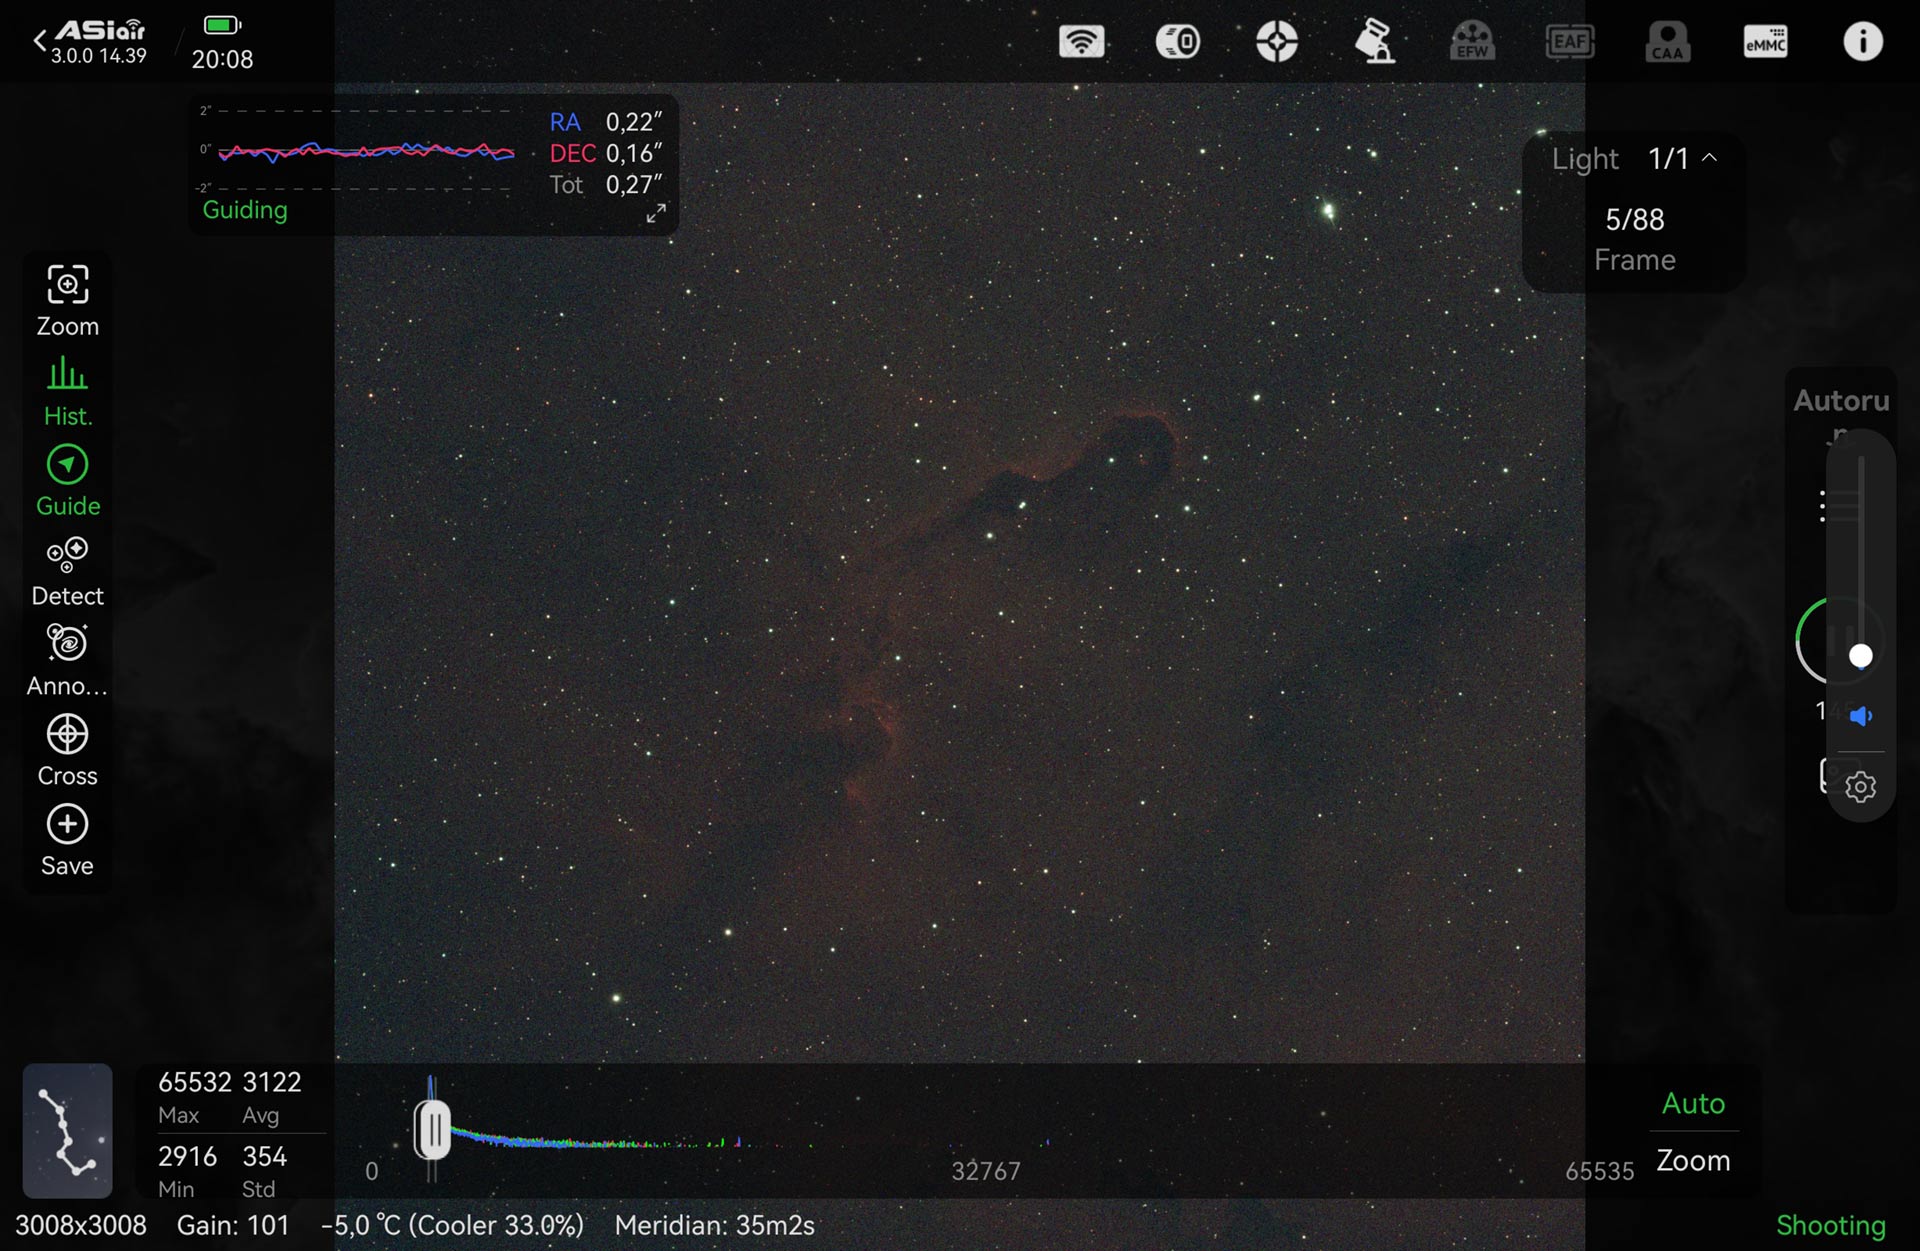Click Zoom histogram button
Viewport: 1920px width, 1251px height.
click(1693, 1160)
